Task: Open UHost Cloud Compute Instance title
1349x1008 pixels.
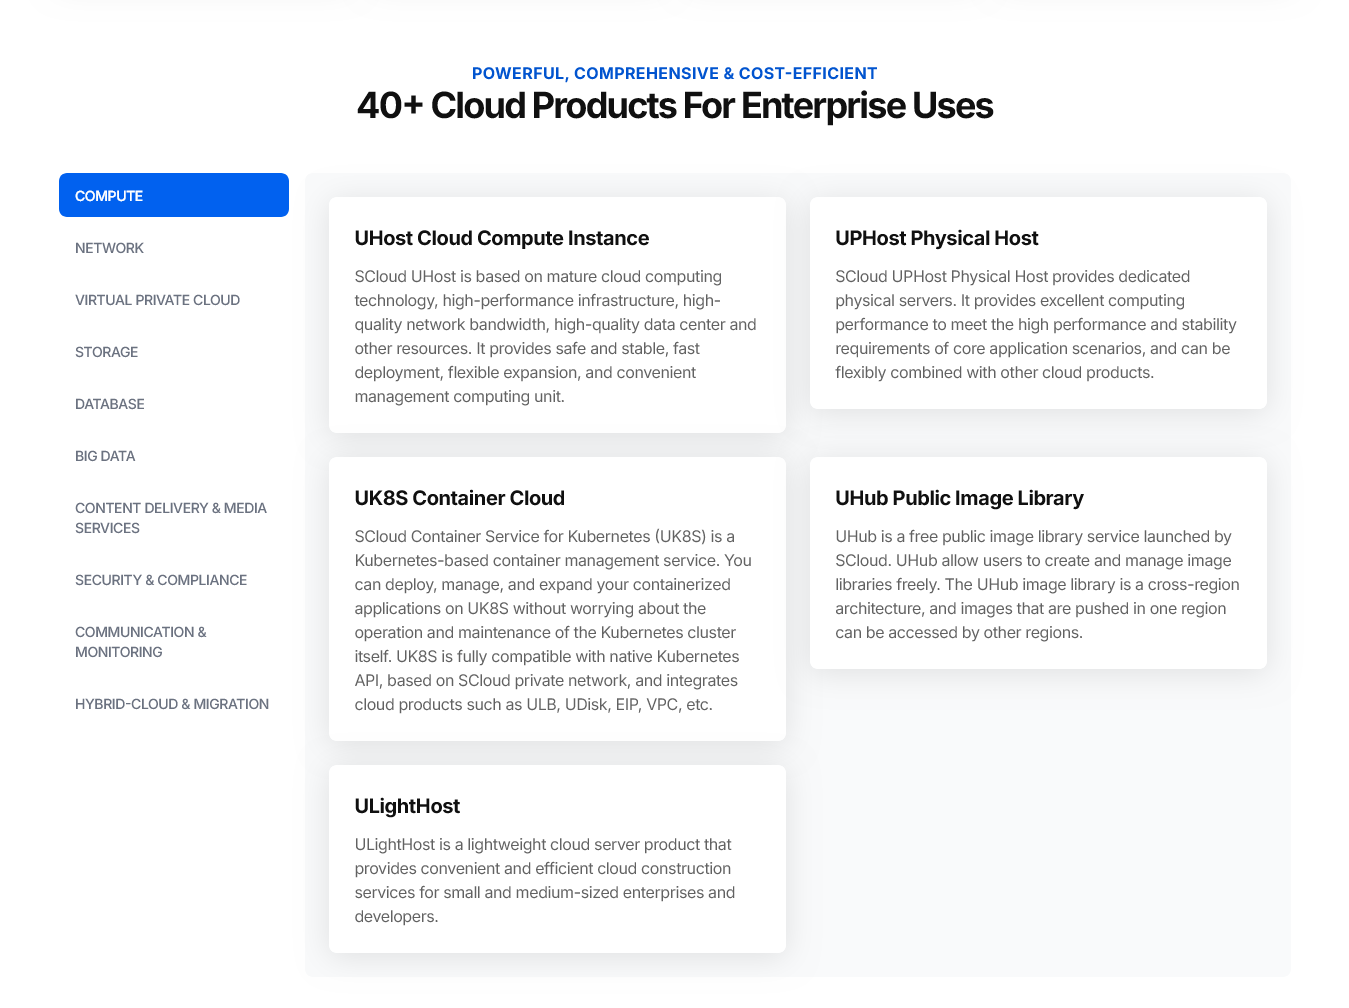Action: click(501, 238)
